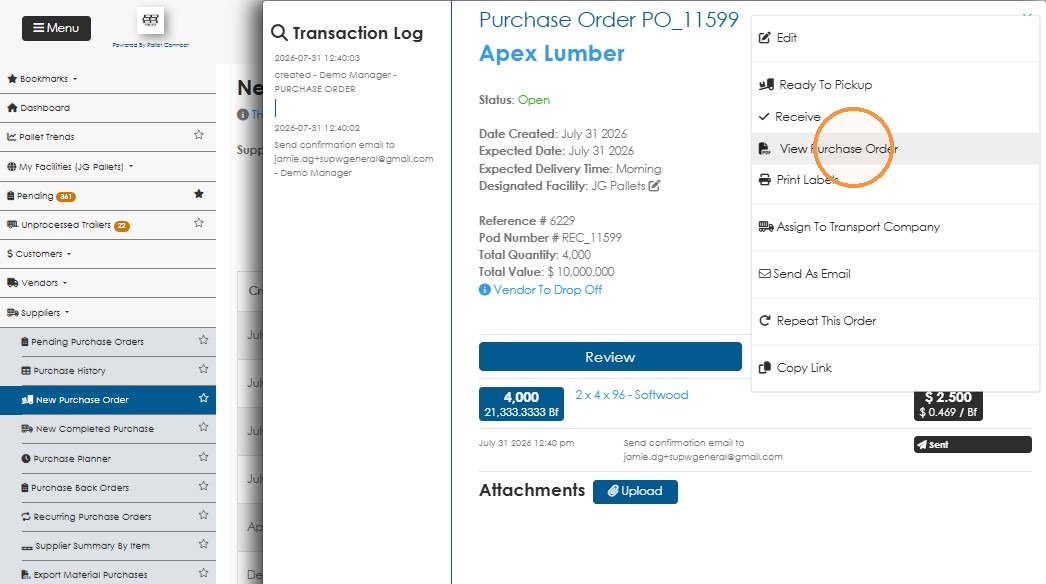The height and width of the screenshot is (584, 1046).
Task: Click the blue Review button
Action: (x=610, y=357)
